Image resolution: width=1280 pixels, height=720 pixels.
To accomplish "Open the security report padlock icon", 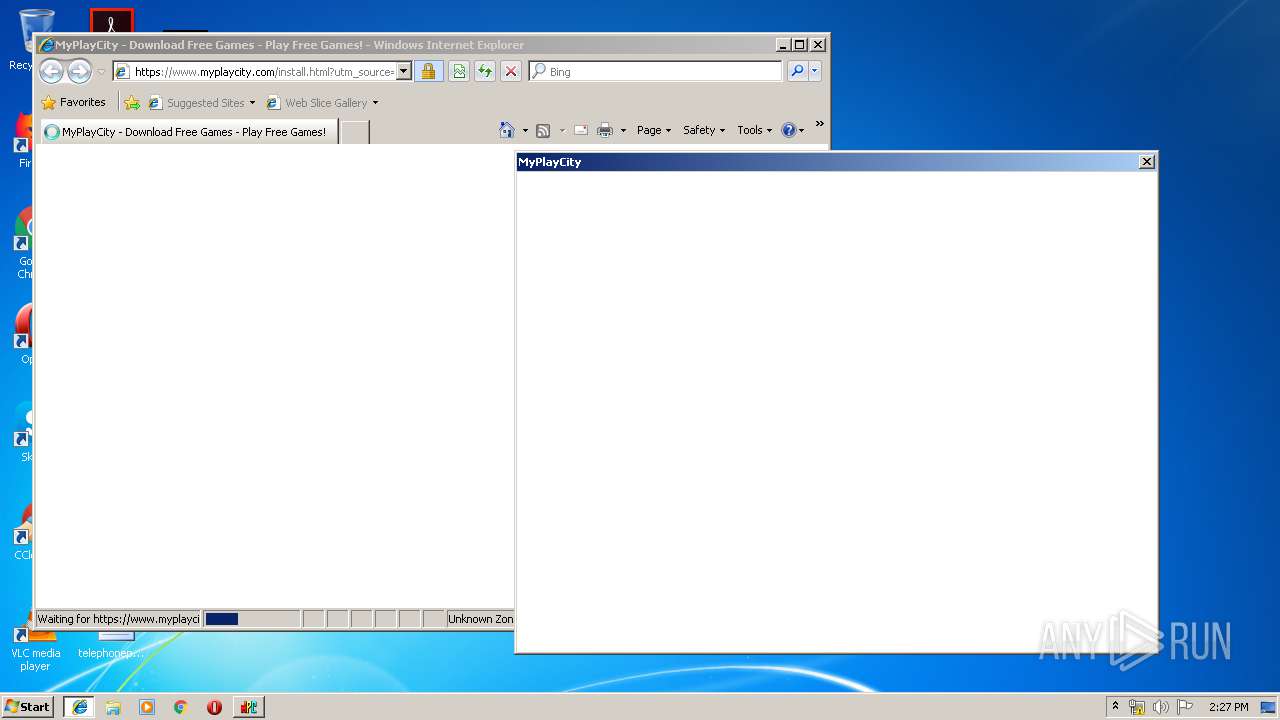I will 428,71.
